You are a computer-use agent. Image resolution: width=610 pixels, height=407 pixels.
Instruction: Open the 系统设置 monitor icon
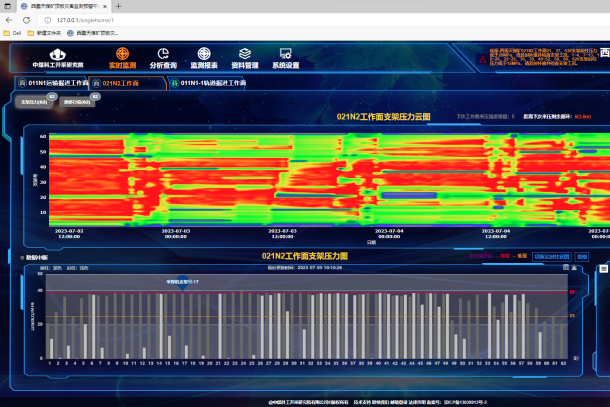click(x=285, y=54)
